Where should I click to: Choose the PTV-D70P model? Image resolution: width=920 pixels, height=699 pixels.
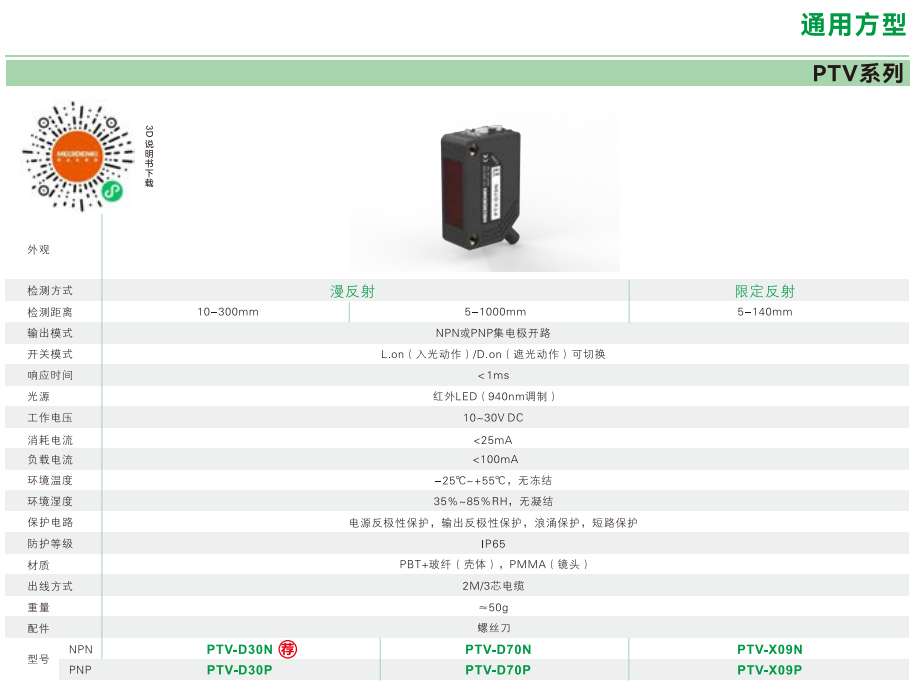tap(498, 670)
